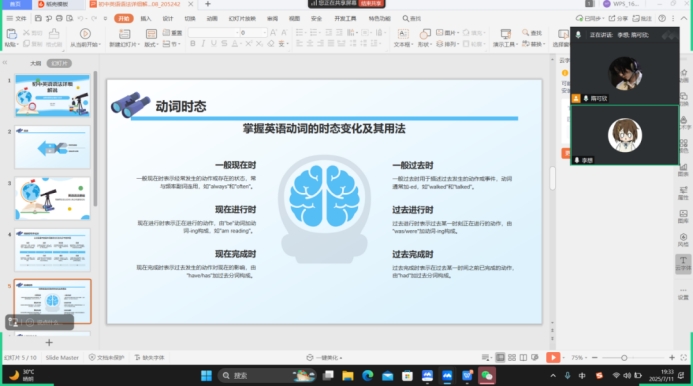Toggle Bold text formatting
This screenshot has width=693, height=386.
193,43
